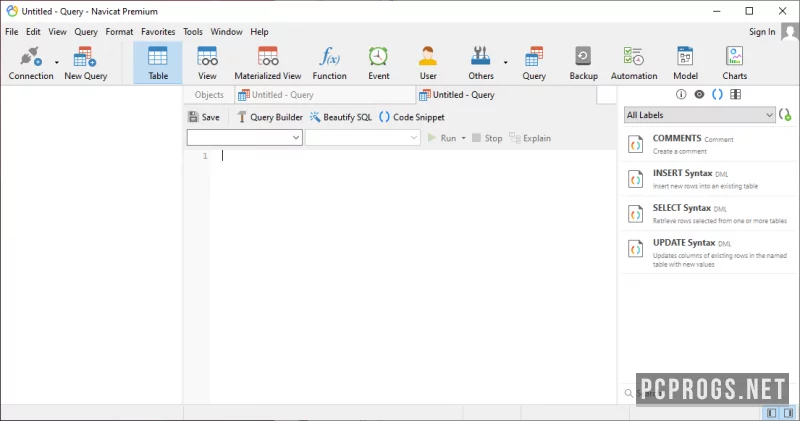
Task: Show the identifiers pane icon
Action: coord(735,94)
